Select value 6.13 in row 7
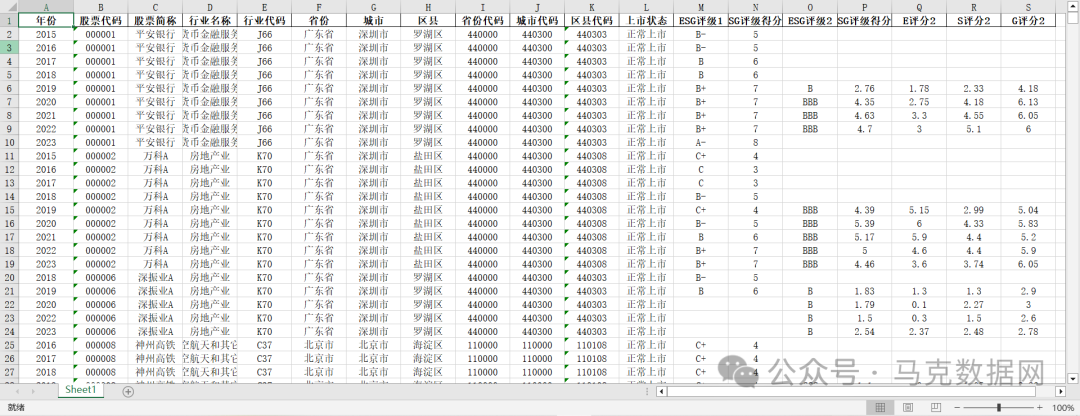The height and width of the screenshot is (416, 1080). pyautogui.click(x=1028, y=102)
